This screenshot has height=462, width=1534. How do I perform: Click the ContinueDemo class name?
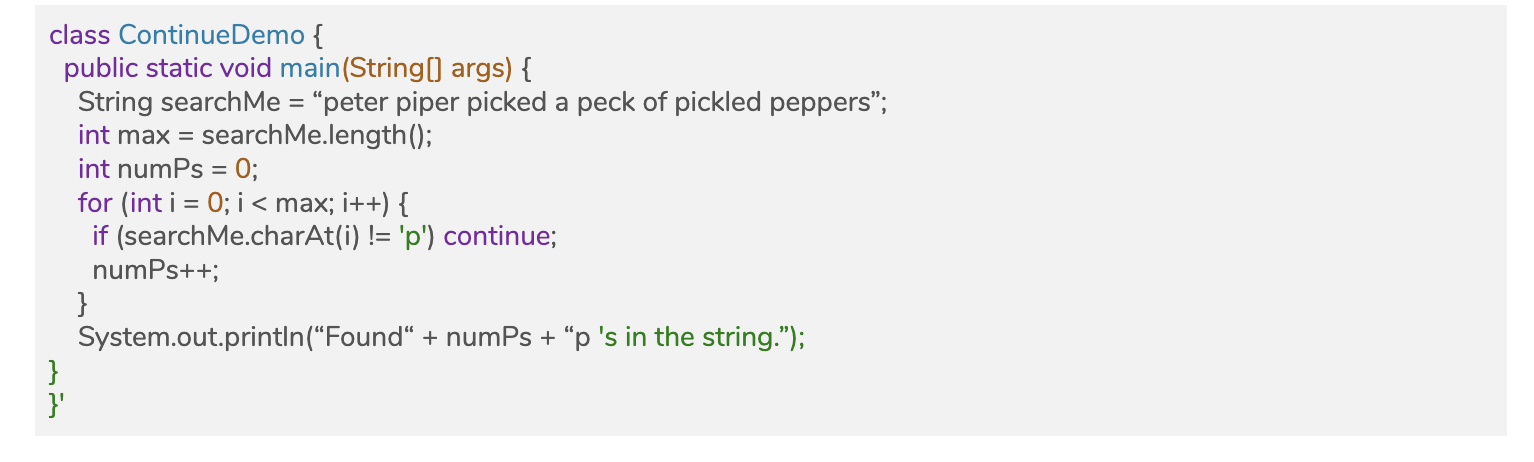coord(211,35)
